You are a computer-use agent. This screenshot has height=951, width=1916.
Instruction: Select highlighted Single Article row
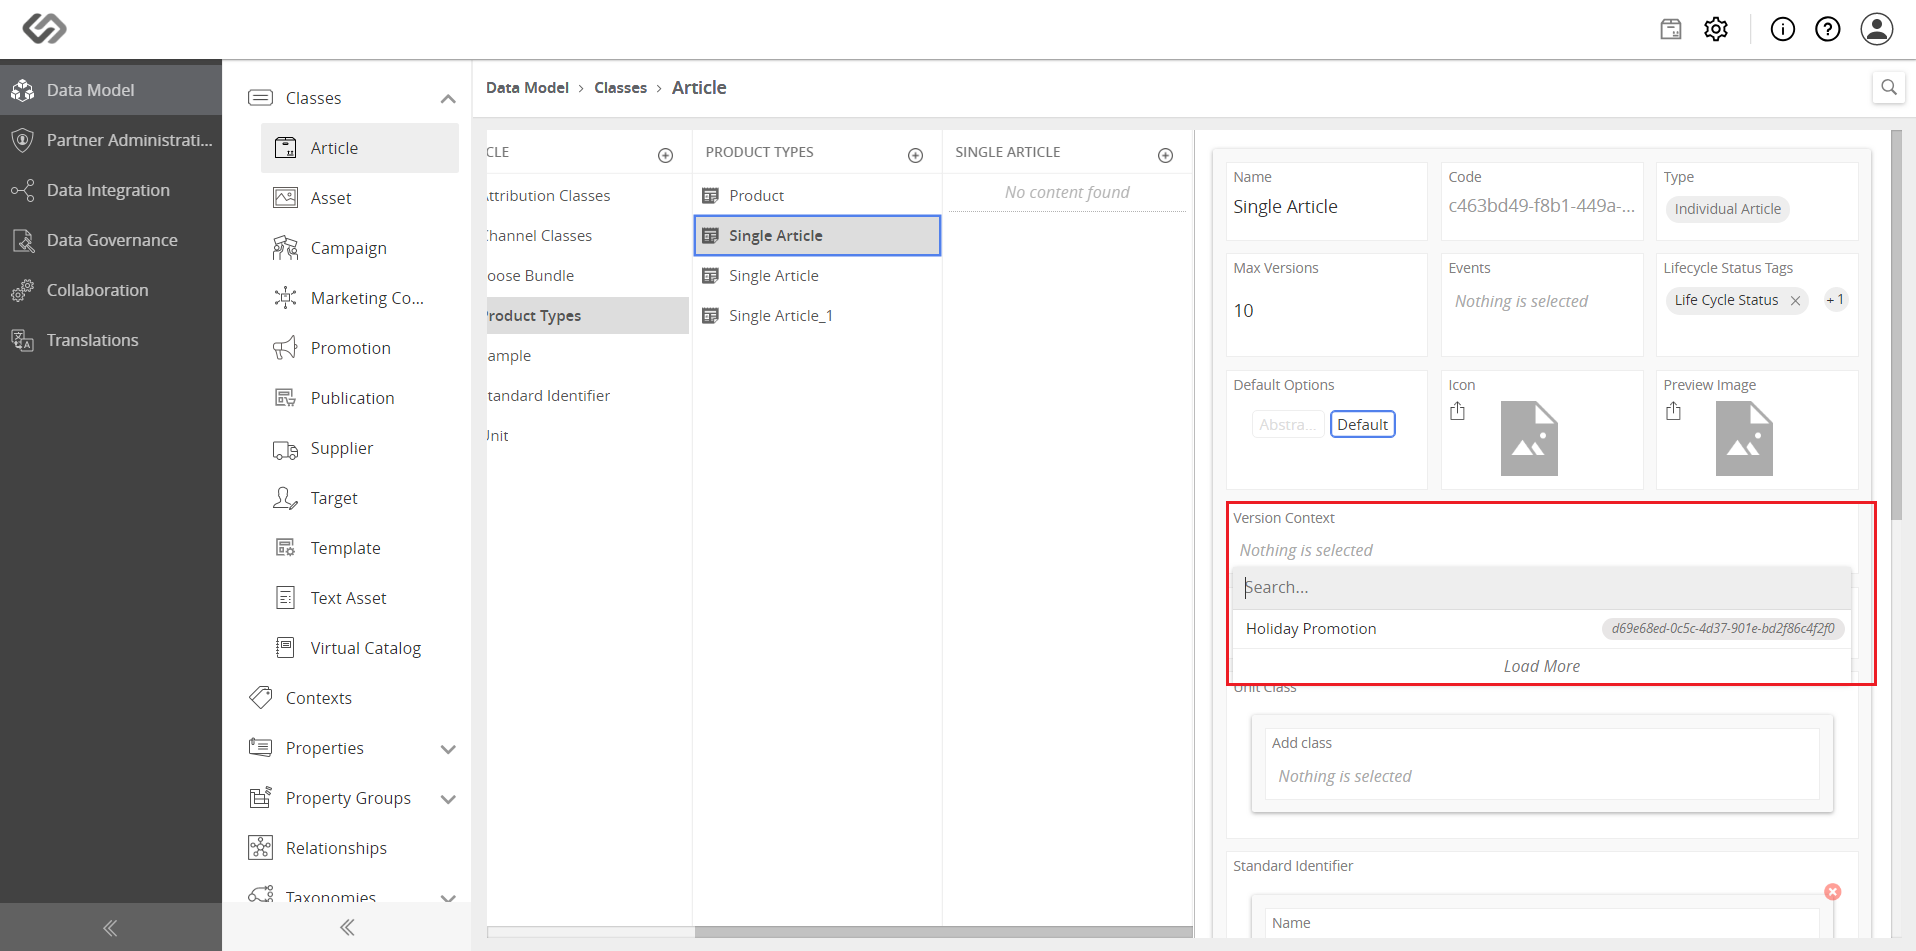pos(817,236)
